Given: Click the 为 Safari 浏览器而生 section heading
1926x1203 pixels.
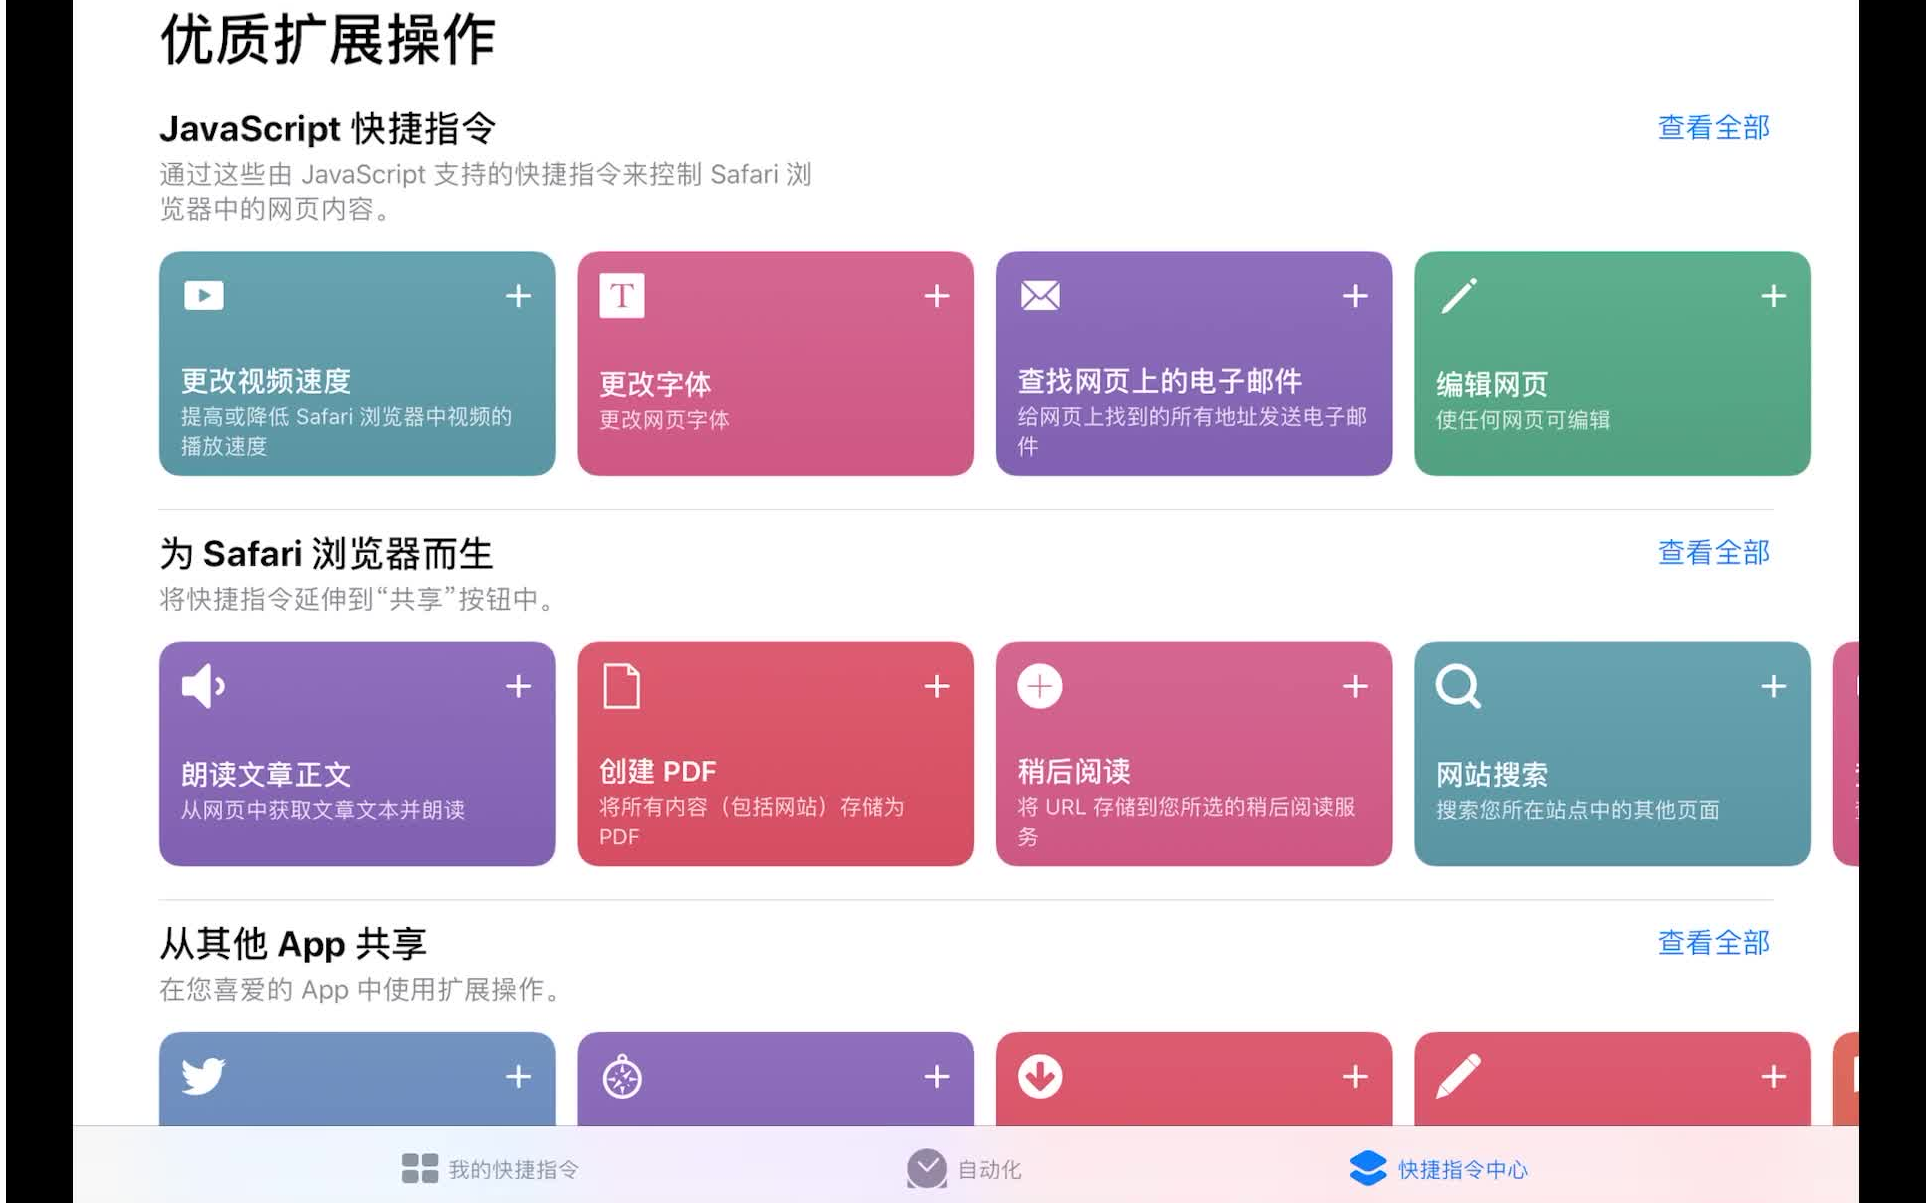Looking at the screenshot, I should tap(326, 554).
